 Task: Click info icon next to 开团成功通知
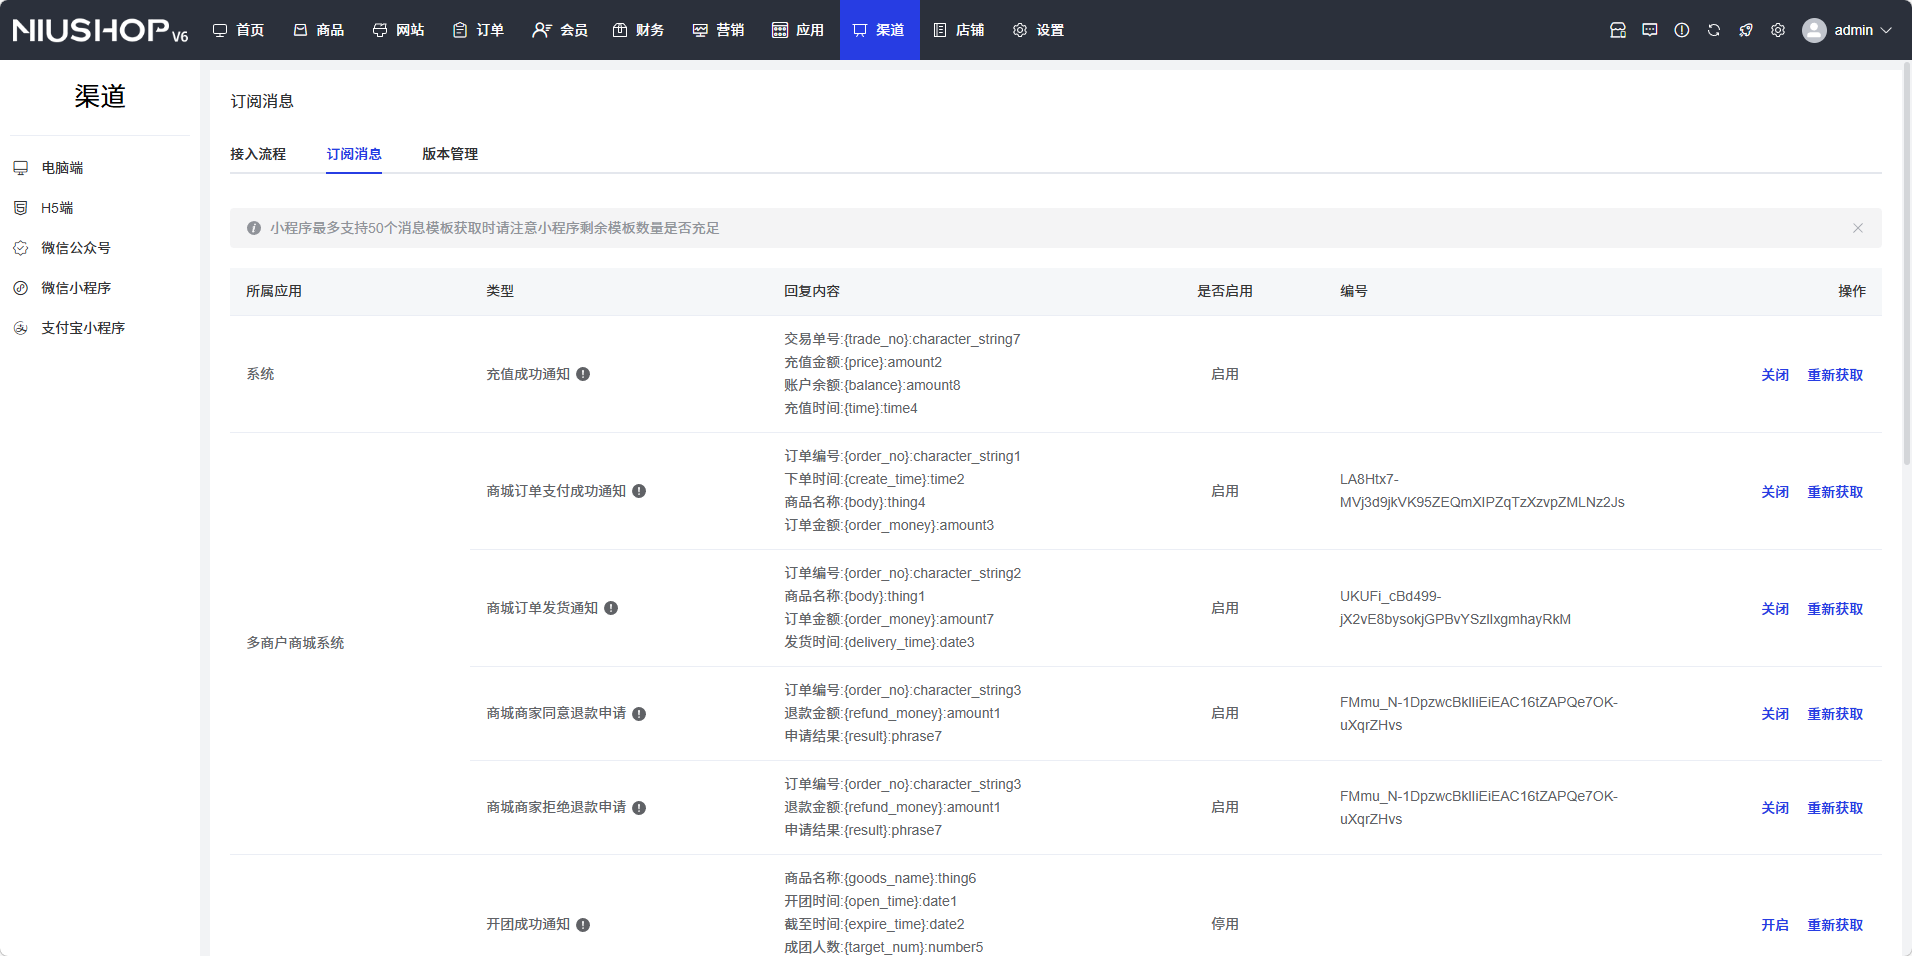(583, 925)
